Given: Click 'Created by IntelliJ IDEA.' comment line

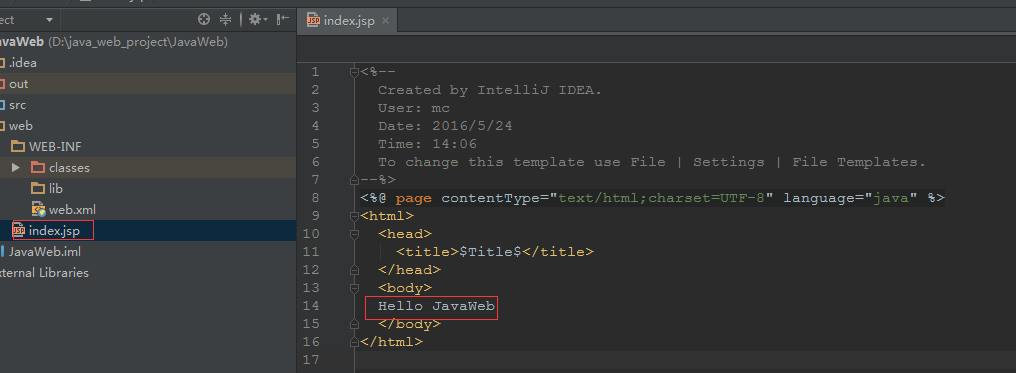Looking at the screenshot, I should pyautogui.click(x=491, y=90).
